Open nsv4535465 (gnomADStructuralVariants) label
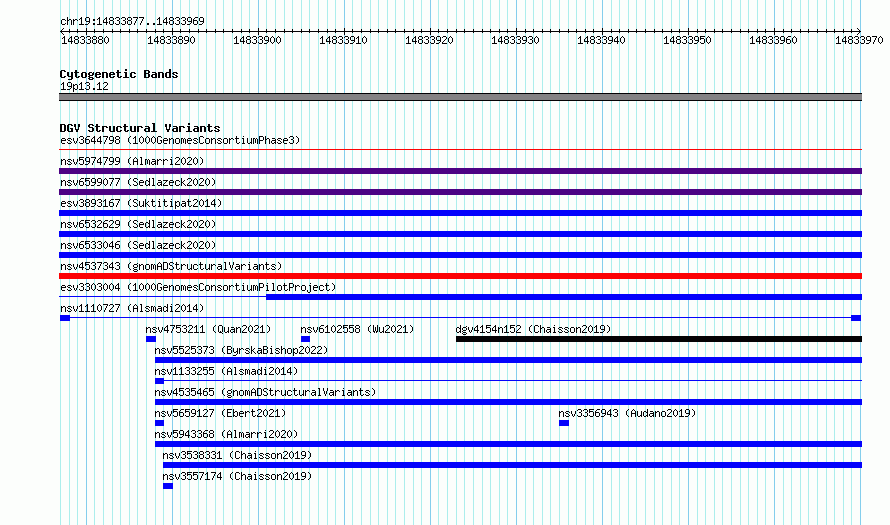Viewport: 890px width, 525px height. tap(265, 392)
